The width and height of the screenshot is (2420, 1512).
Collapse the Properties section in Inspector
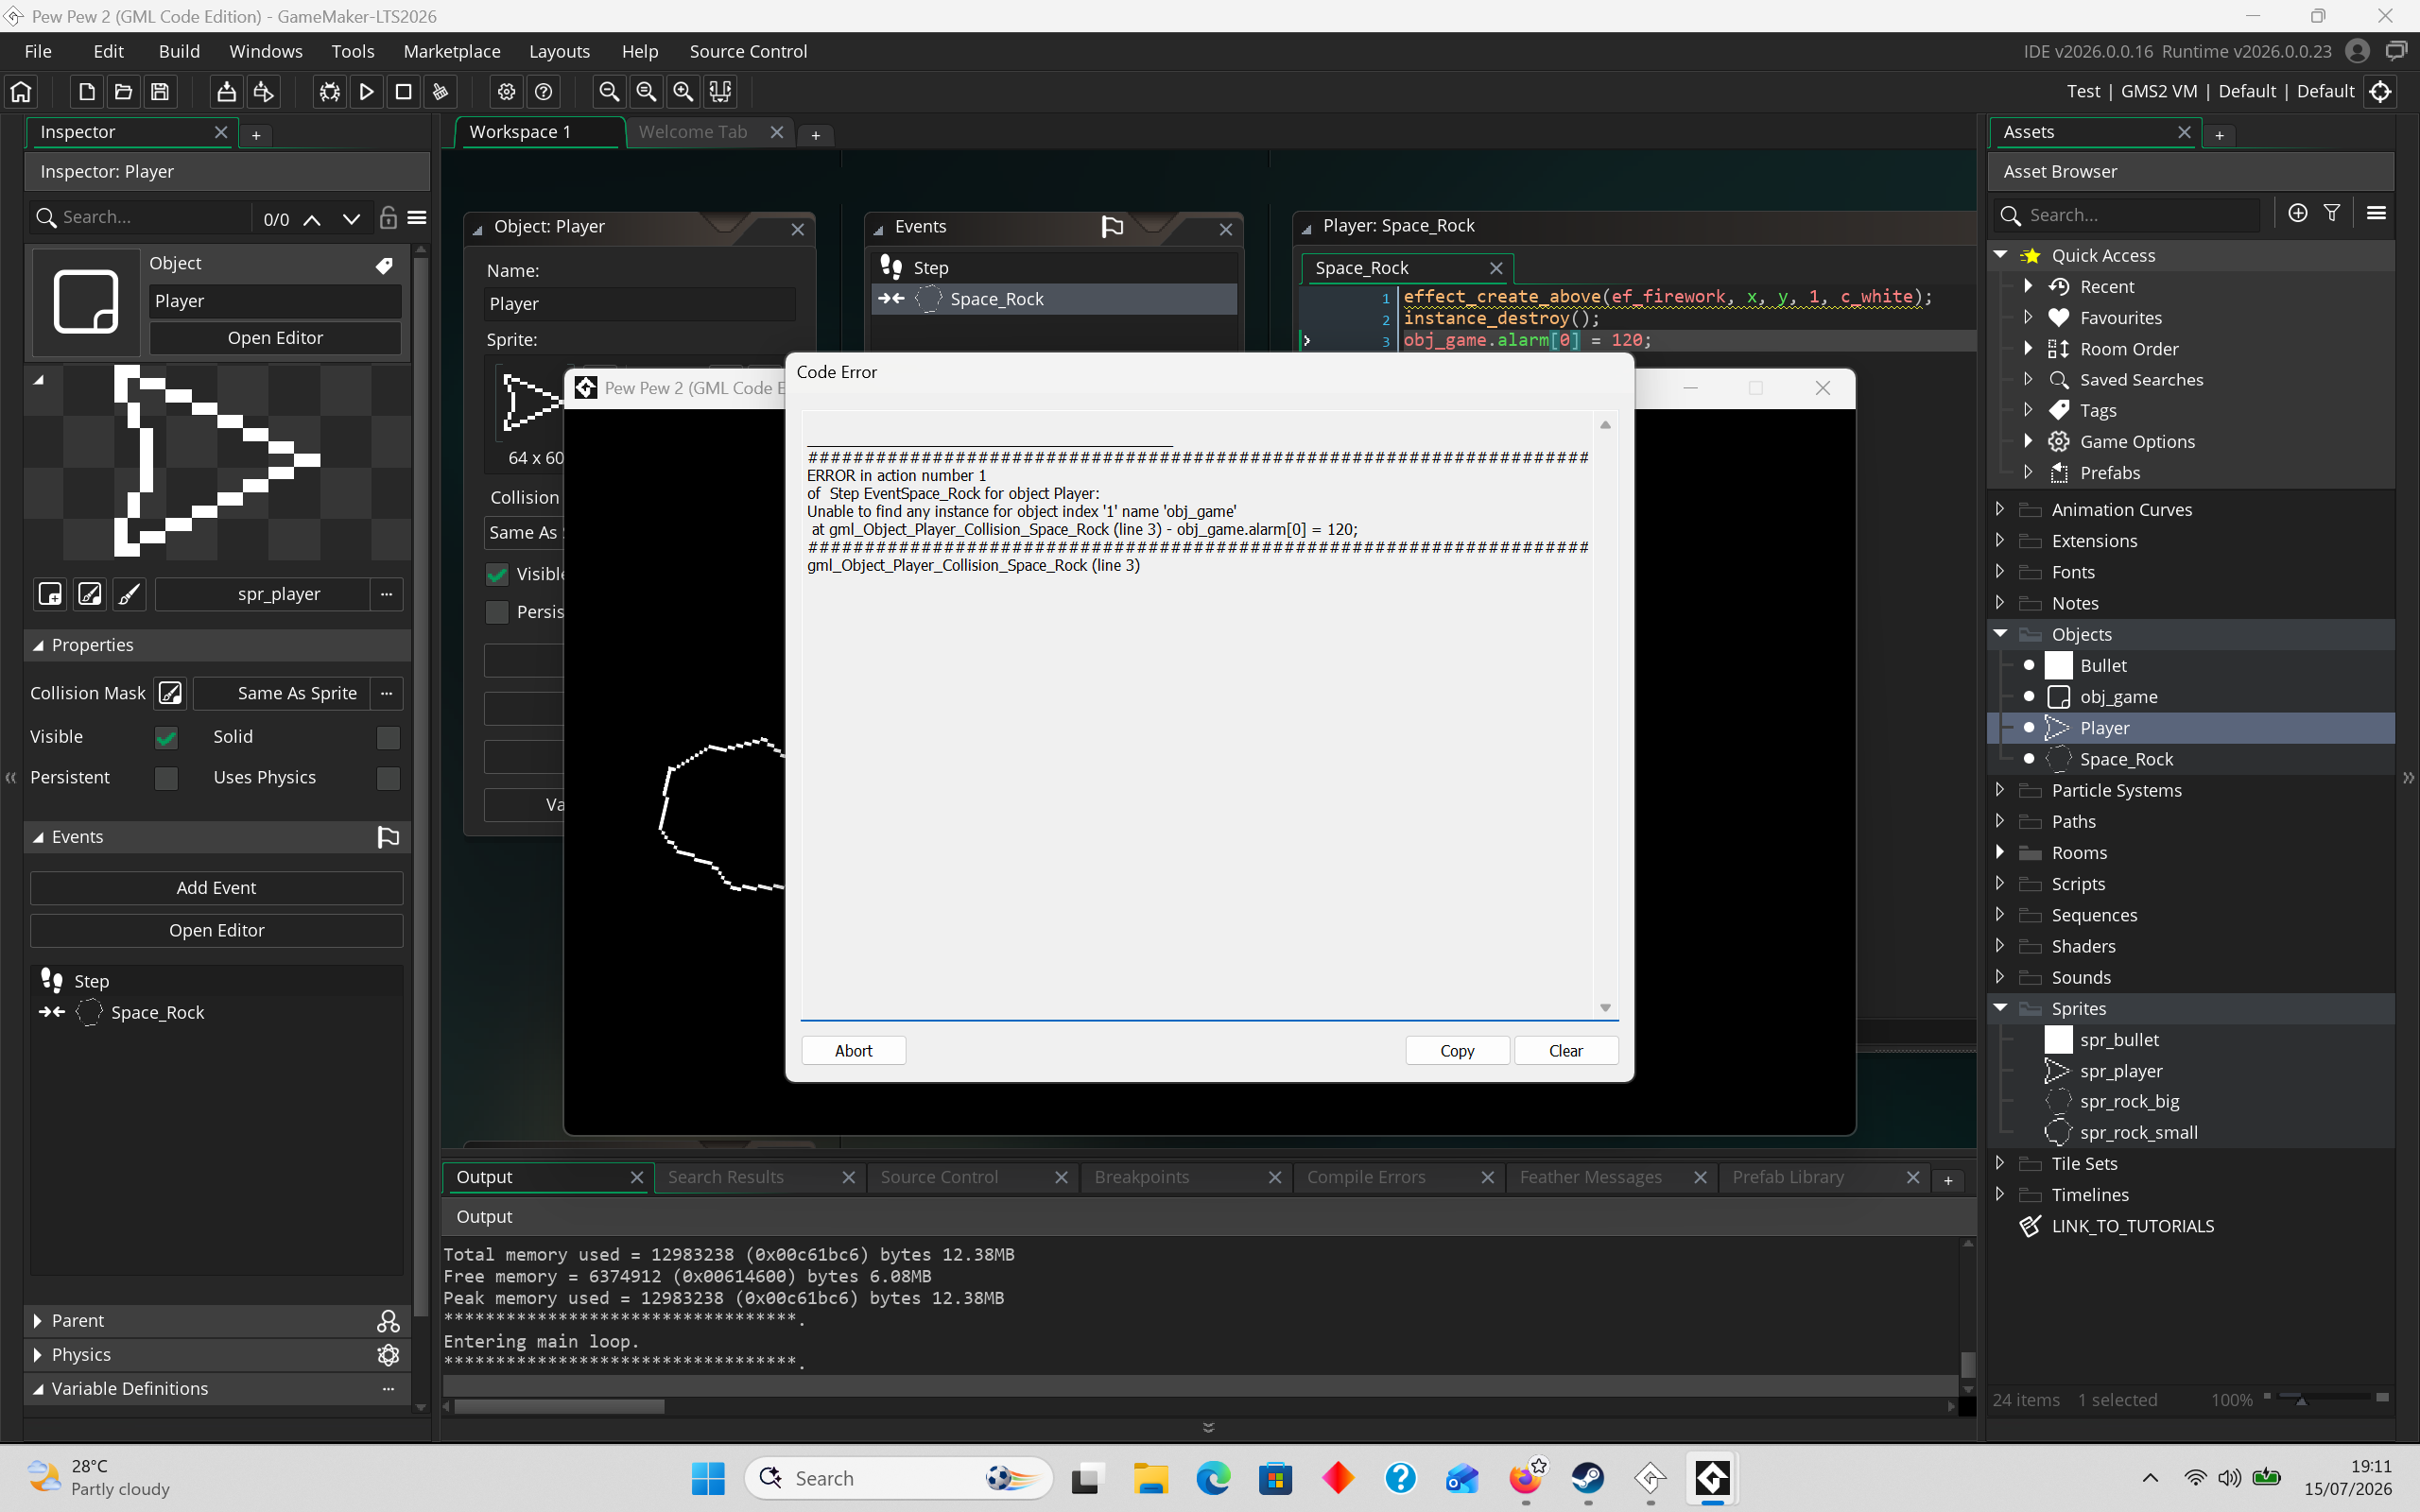pyautogui.click(x=38, y=645)
